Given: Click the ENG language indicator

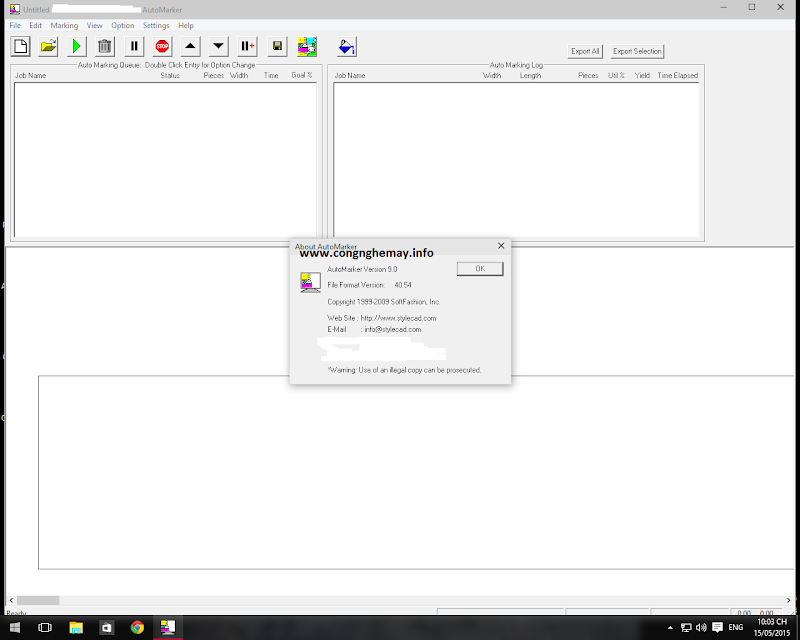Looking at the screenshot, I should pos(736,627).
